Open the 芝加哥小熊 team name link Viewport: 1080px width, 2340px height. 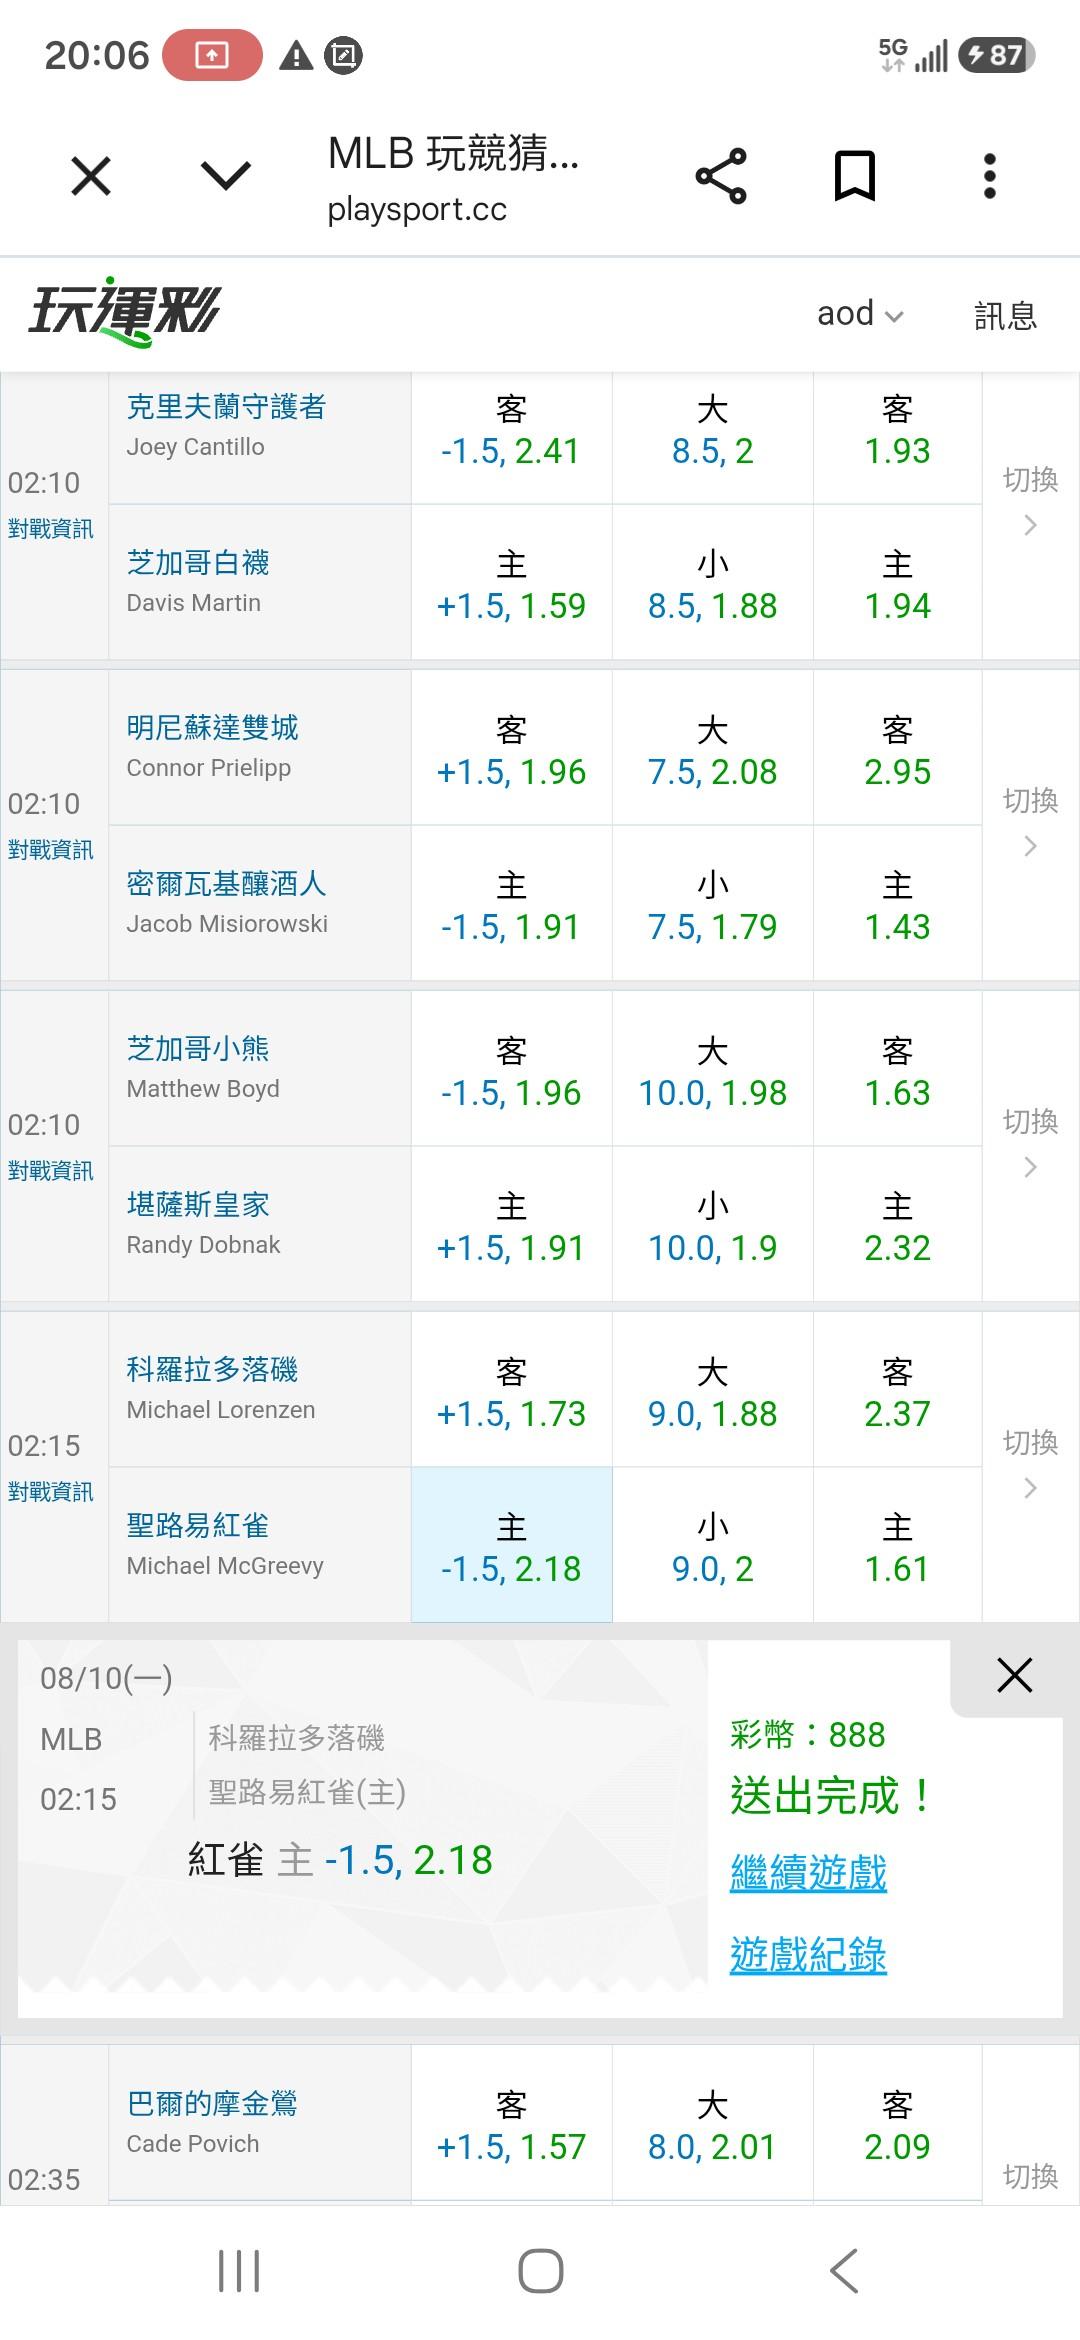point(198,1048)
